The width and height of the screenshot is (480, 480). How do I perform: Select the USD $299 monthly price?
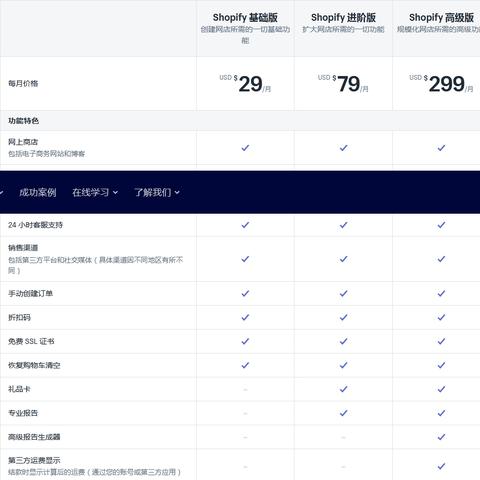point(441,84)
